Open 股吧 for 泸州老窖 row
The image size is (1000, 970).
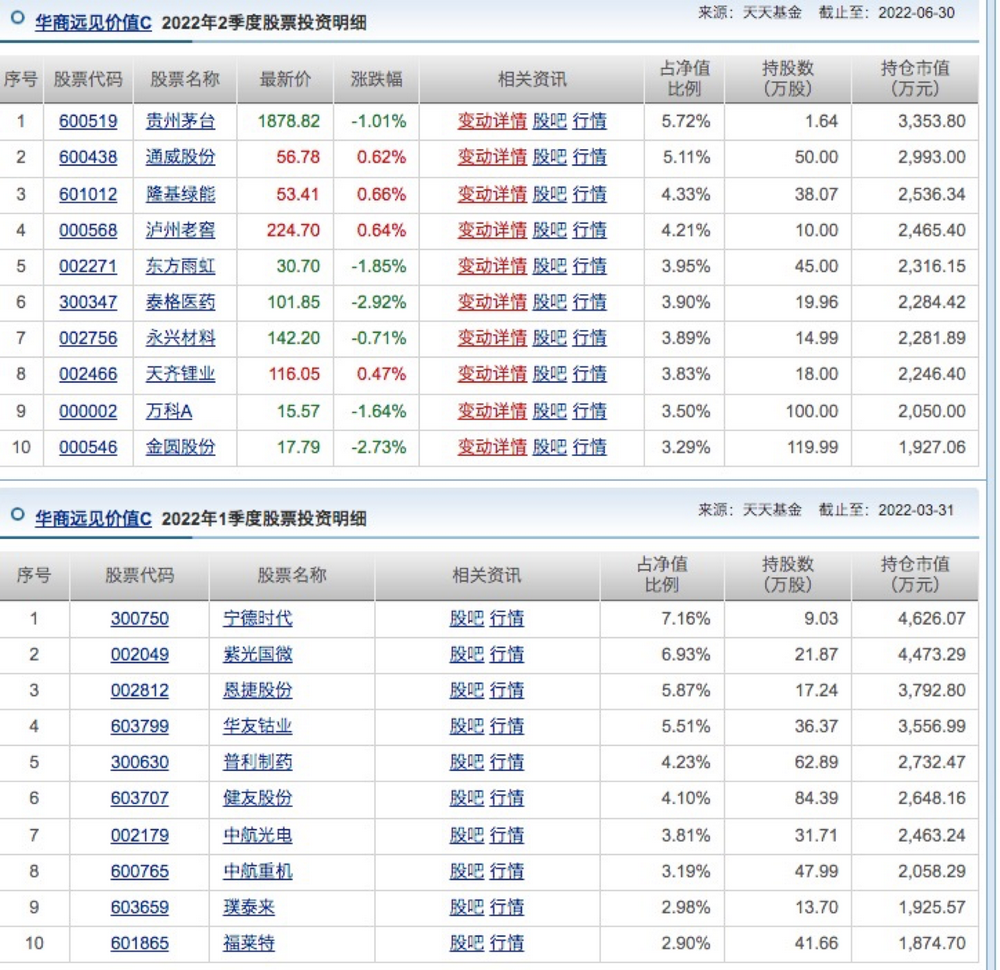point(549,230)
